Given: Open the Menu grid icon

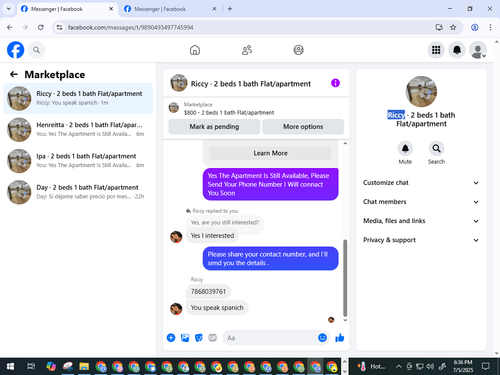Looking at the screenshot, I should (436, 50).
